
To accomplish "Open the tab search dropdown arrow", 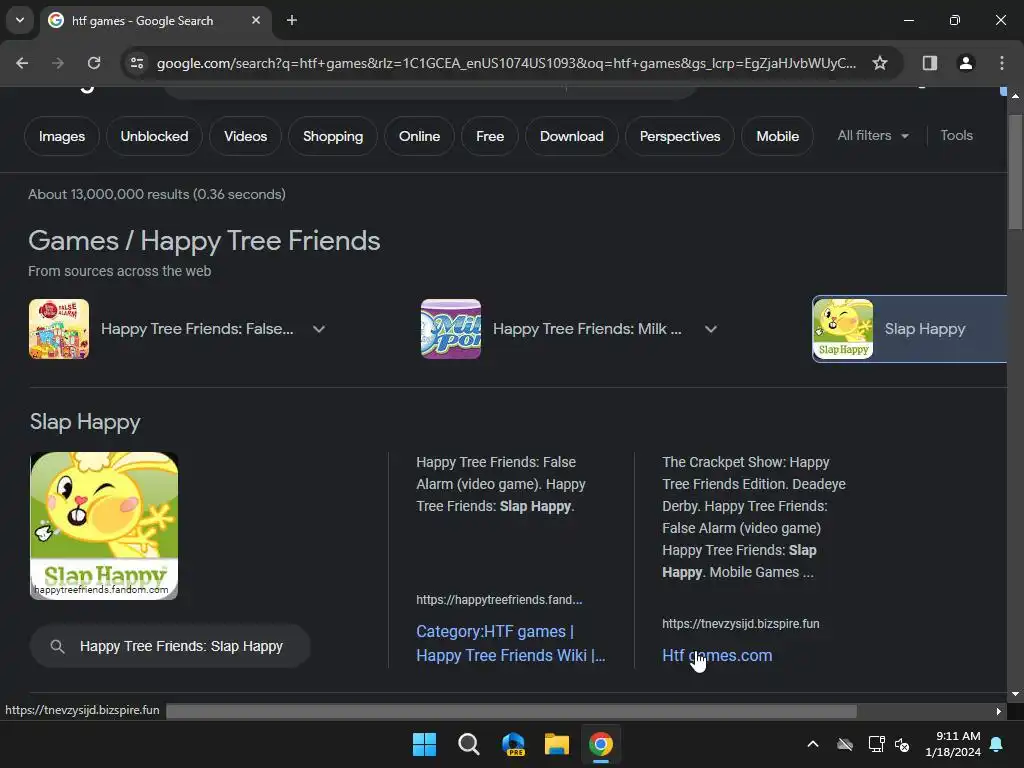I will pyautogui.click(x=20, y=20).
